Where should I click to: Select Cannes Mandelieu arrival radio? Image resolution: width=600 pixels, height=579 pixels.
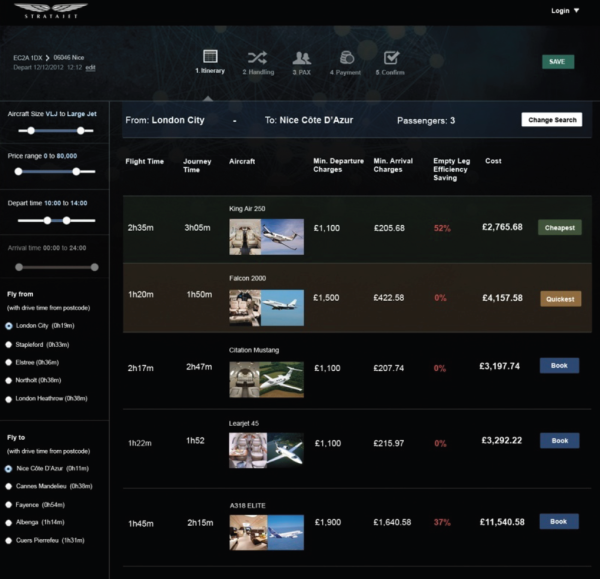pyautogui.click(x=9, y=486)
